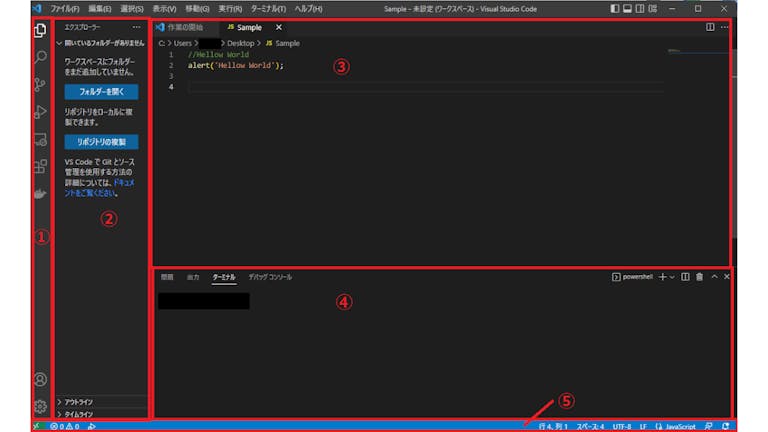The height and width of the screenshot is (432, 768).
Task: Delete terminal using the trash icon
Action: pos(700,276)
